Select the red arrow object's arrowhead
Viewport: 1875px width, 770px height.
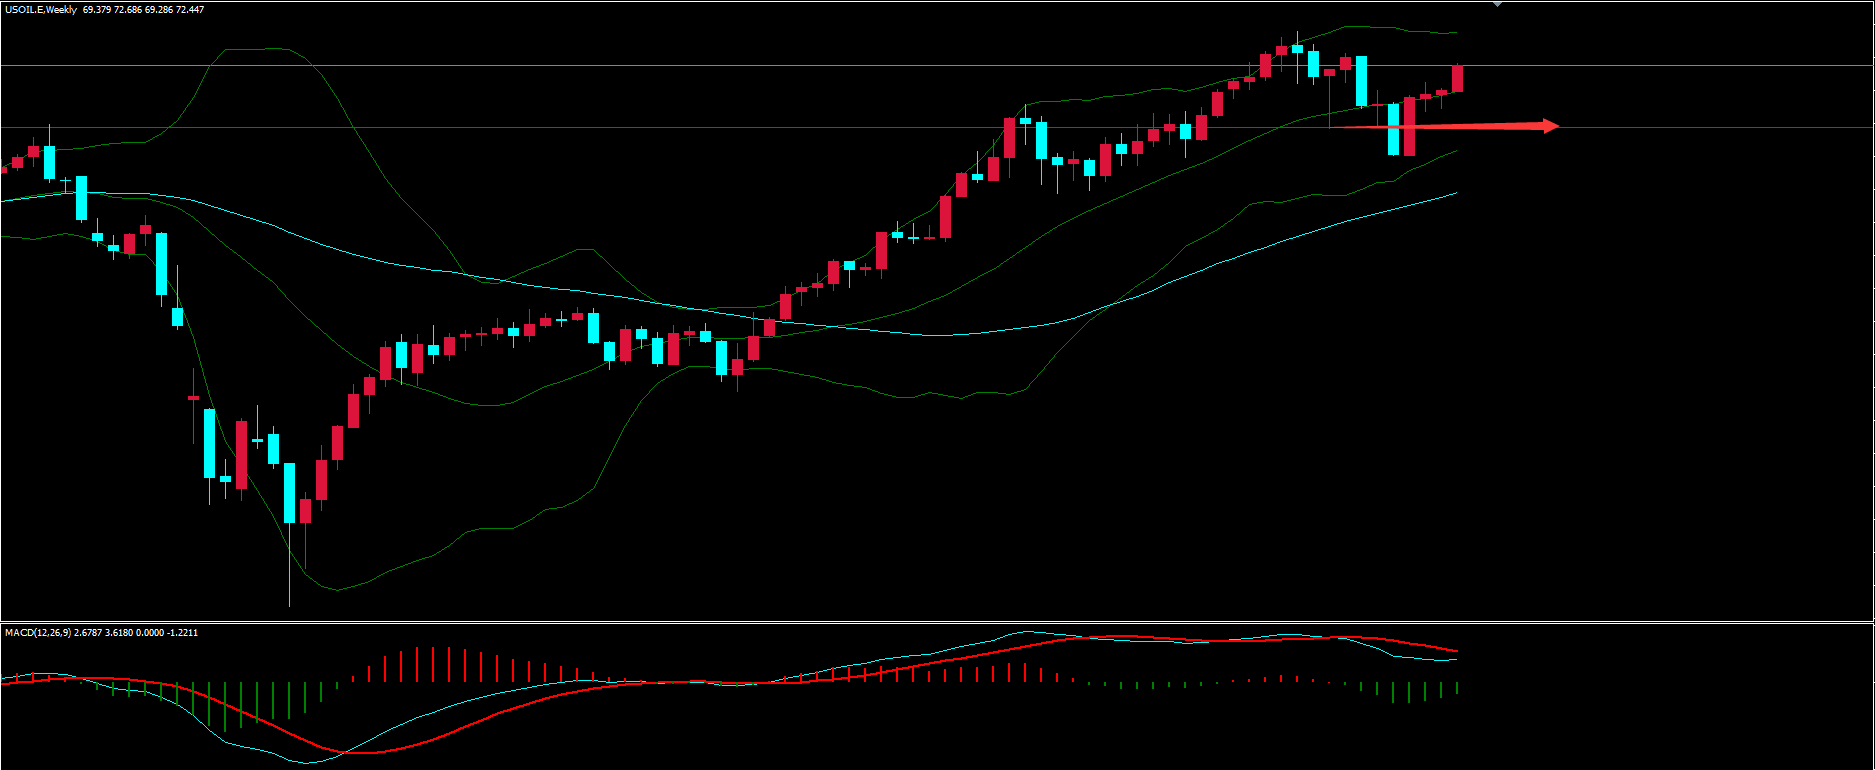(x=1550, y=126)
